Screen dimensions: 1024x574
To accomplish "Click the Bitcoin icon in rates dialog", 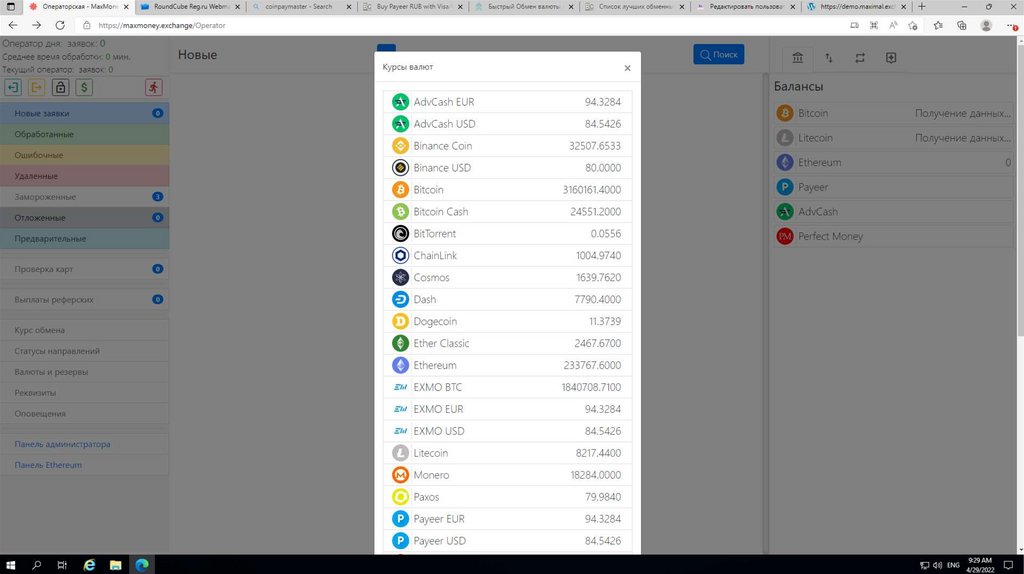I will click(400, 189).
